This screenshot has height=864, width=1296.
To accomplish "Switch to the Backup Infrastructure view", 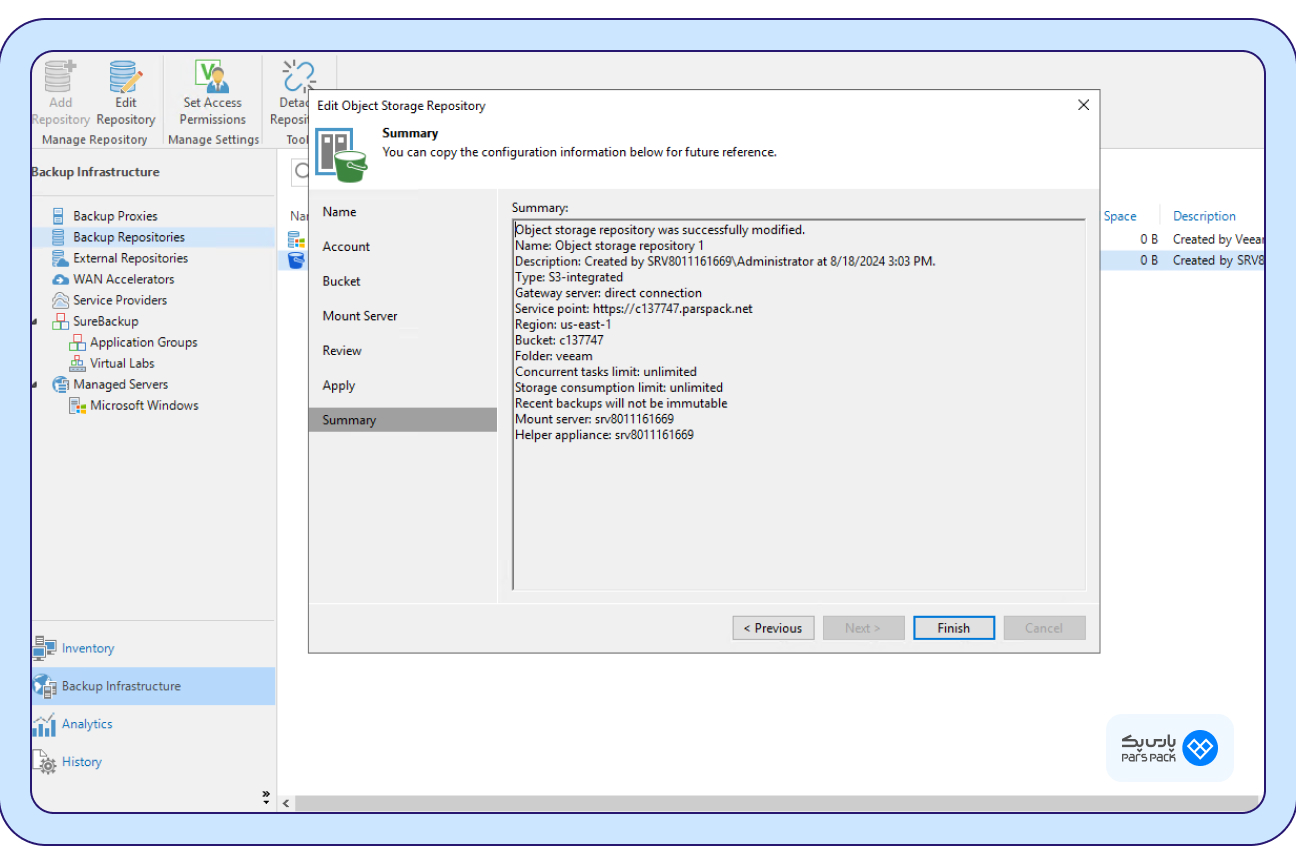I will coord(152,686).
